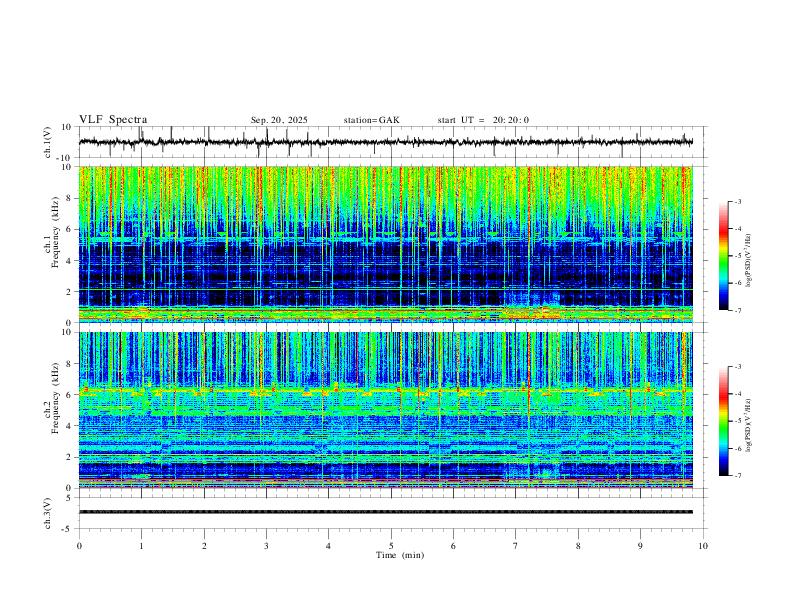Click the "ch.3(V)" axis label
The image size is (792, 612).
(x=48, y=513)
